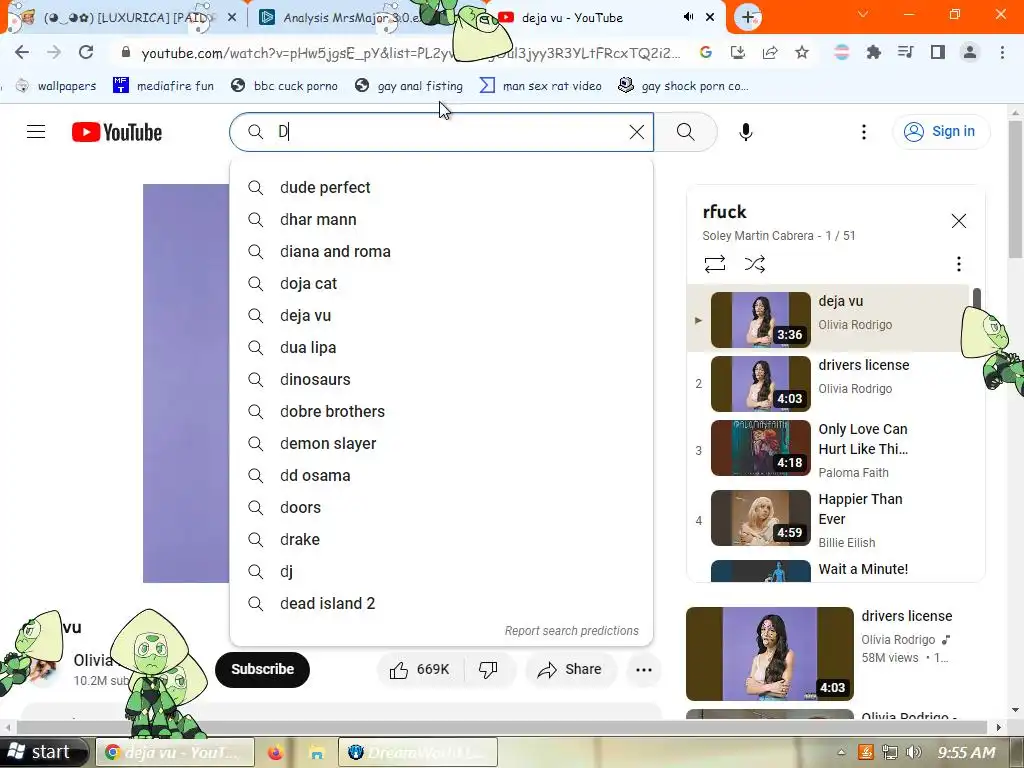Switch to the LUXURICA tab
This screenshot has width=1024, height=768.
[x=124, y=18]
